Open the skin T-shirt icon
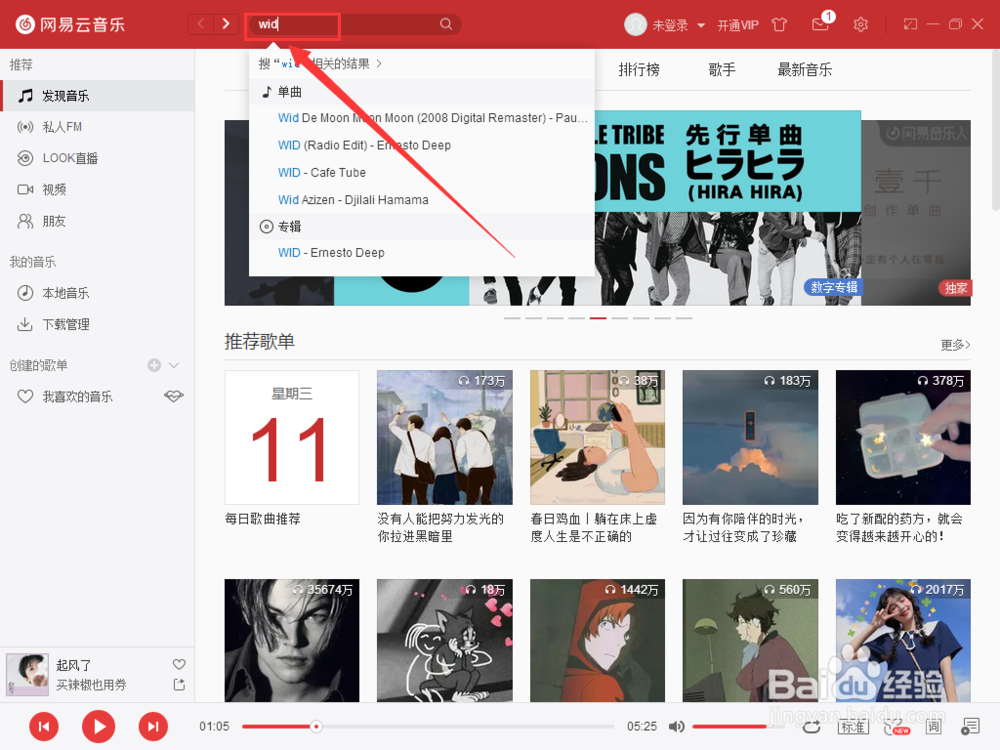The width and height of the screenshot is (1000, 750). pyautogui.click(x=779, y=25)
